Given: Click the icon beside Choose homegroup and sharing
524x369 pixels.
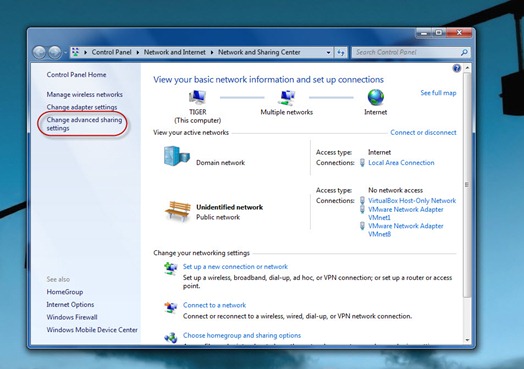Looking at the screenshot, I should [x=171, y=337].
